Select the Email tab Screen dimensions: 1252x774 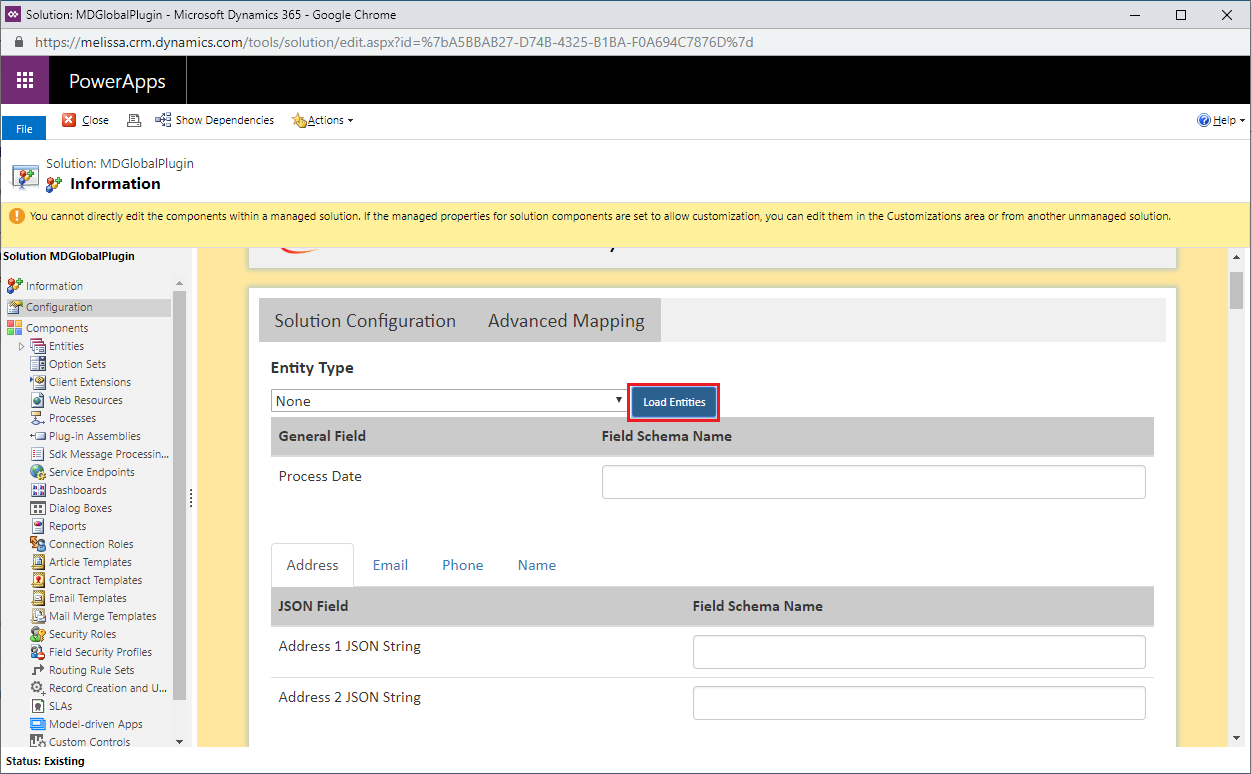pyautogui.click(x=390, y=565)
